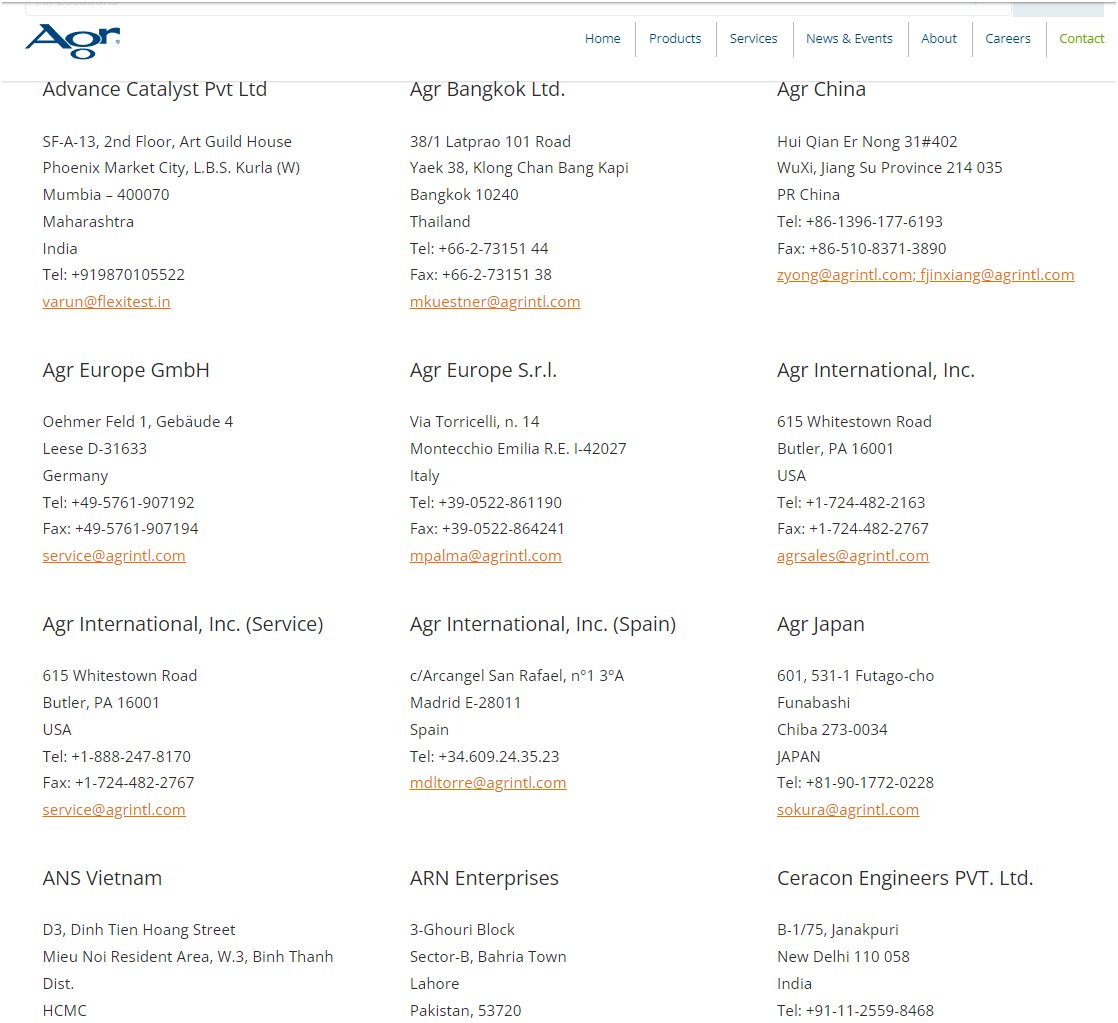Click the Agr China email link
1118x1023 pixels.
(925, 275)
